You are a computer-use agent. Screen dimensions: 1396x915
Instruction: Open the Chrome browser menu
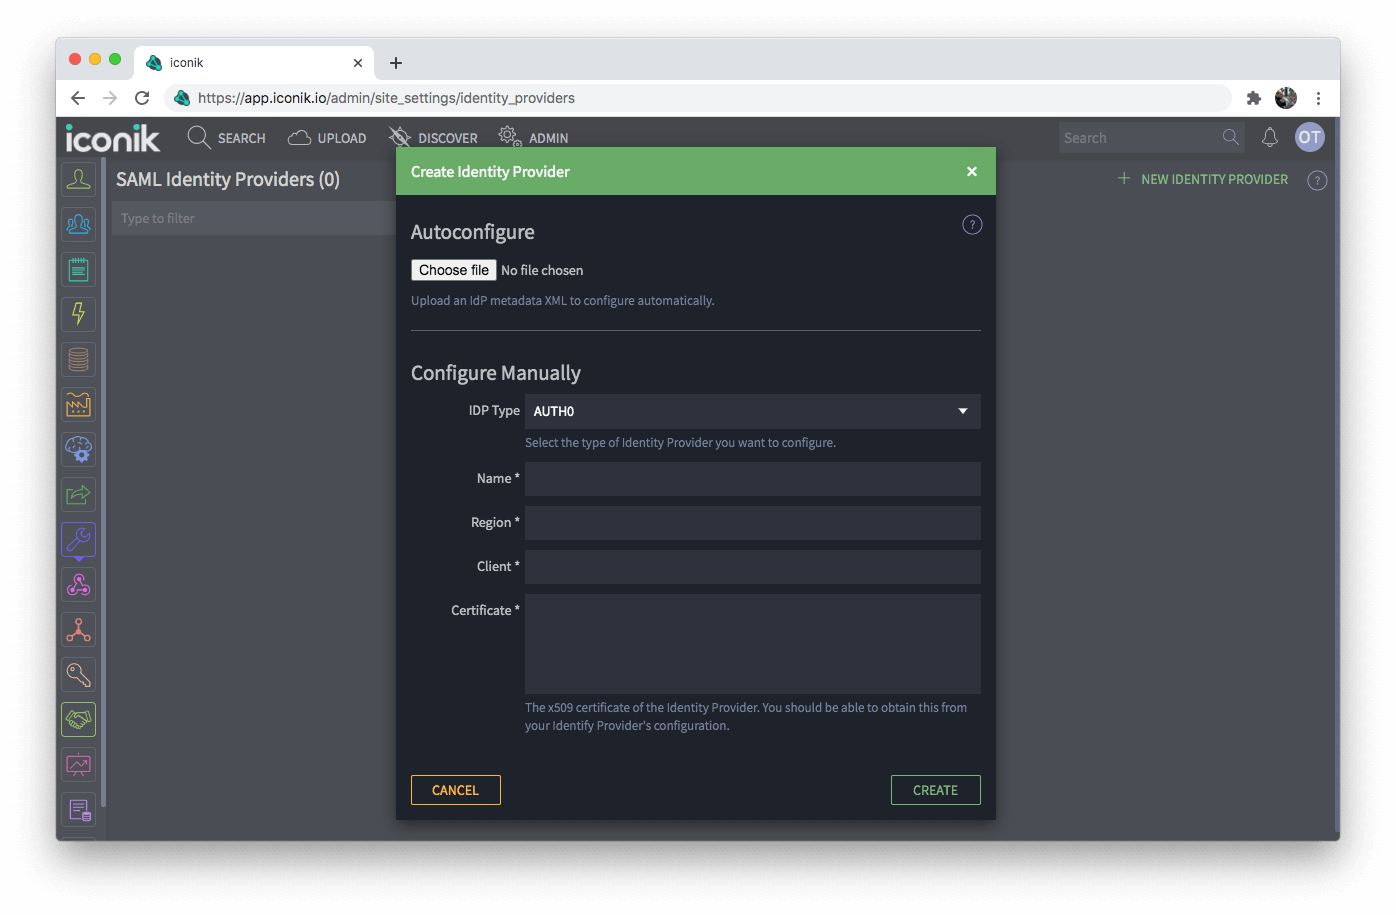(x=1318, y=97)
